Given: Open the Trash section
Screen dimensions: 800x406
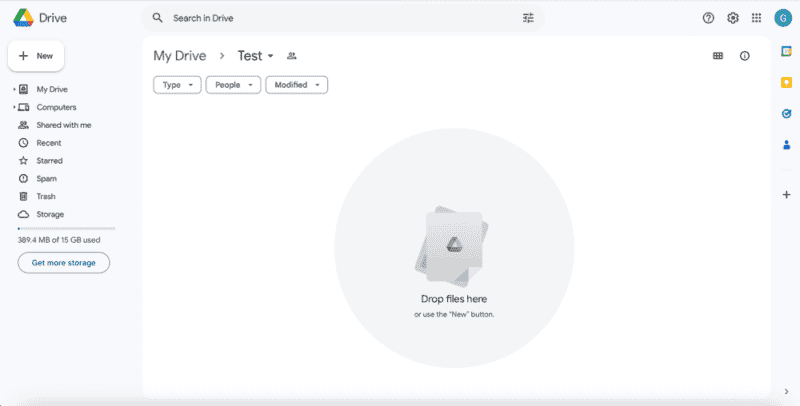Looking at the screenshot, I should click(46, 196).
